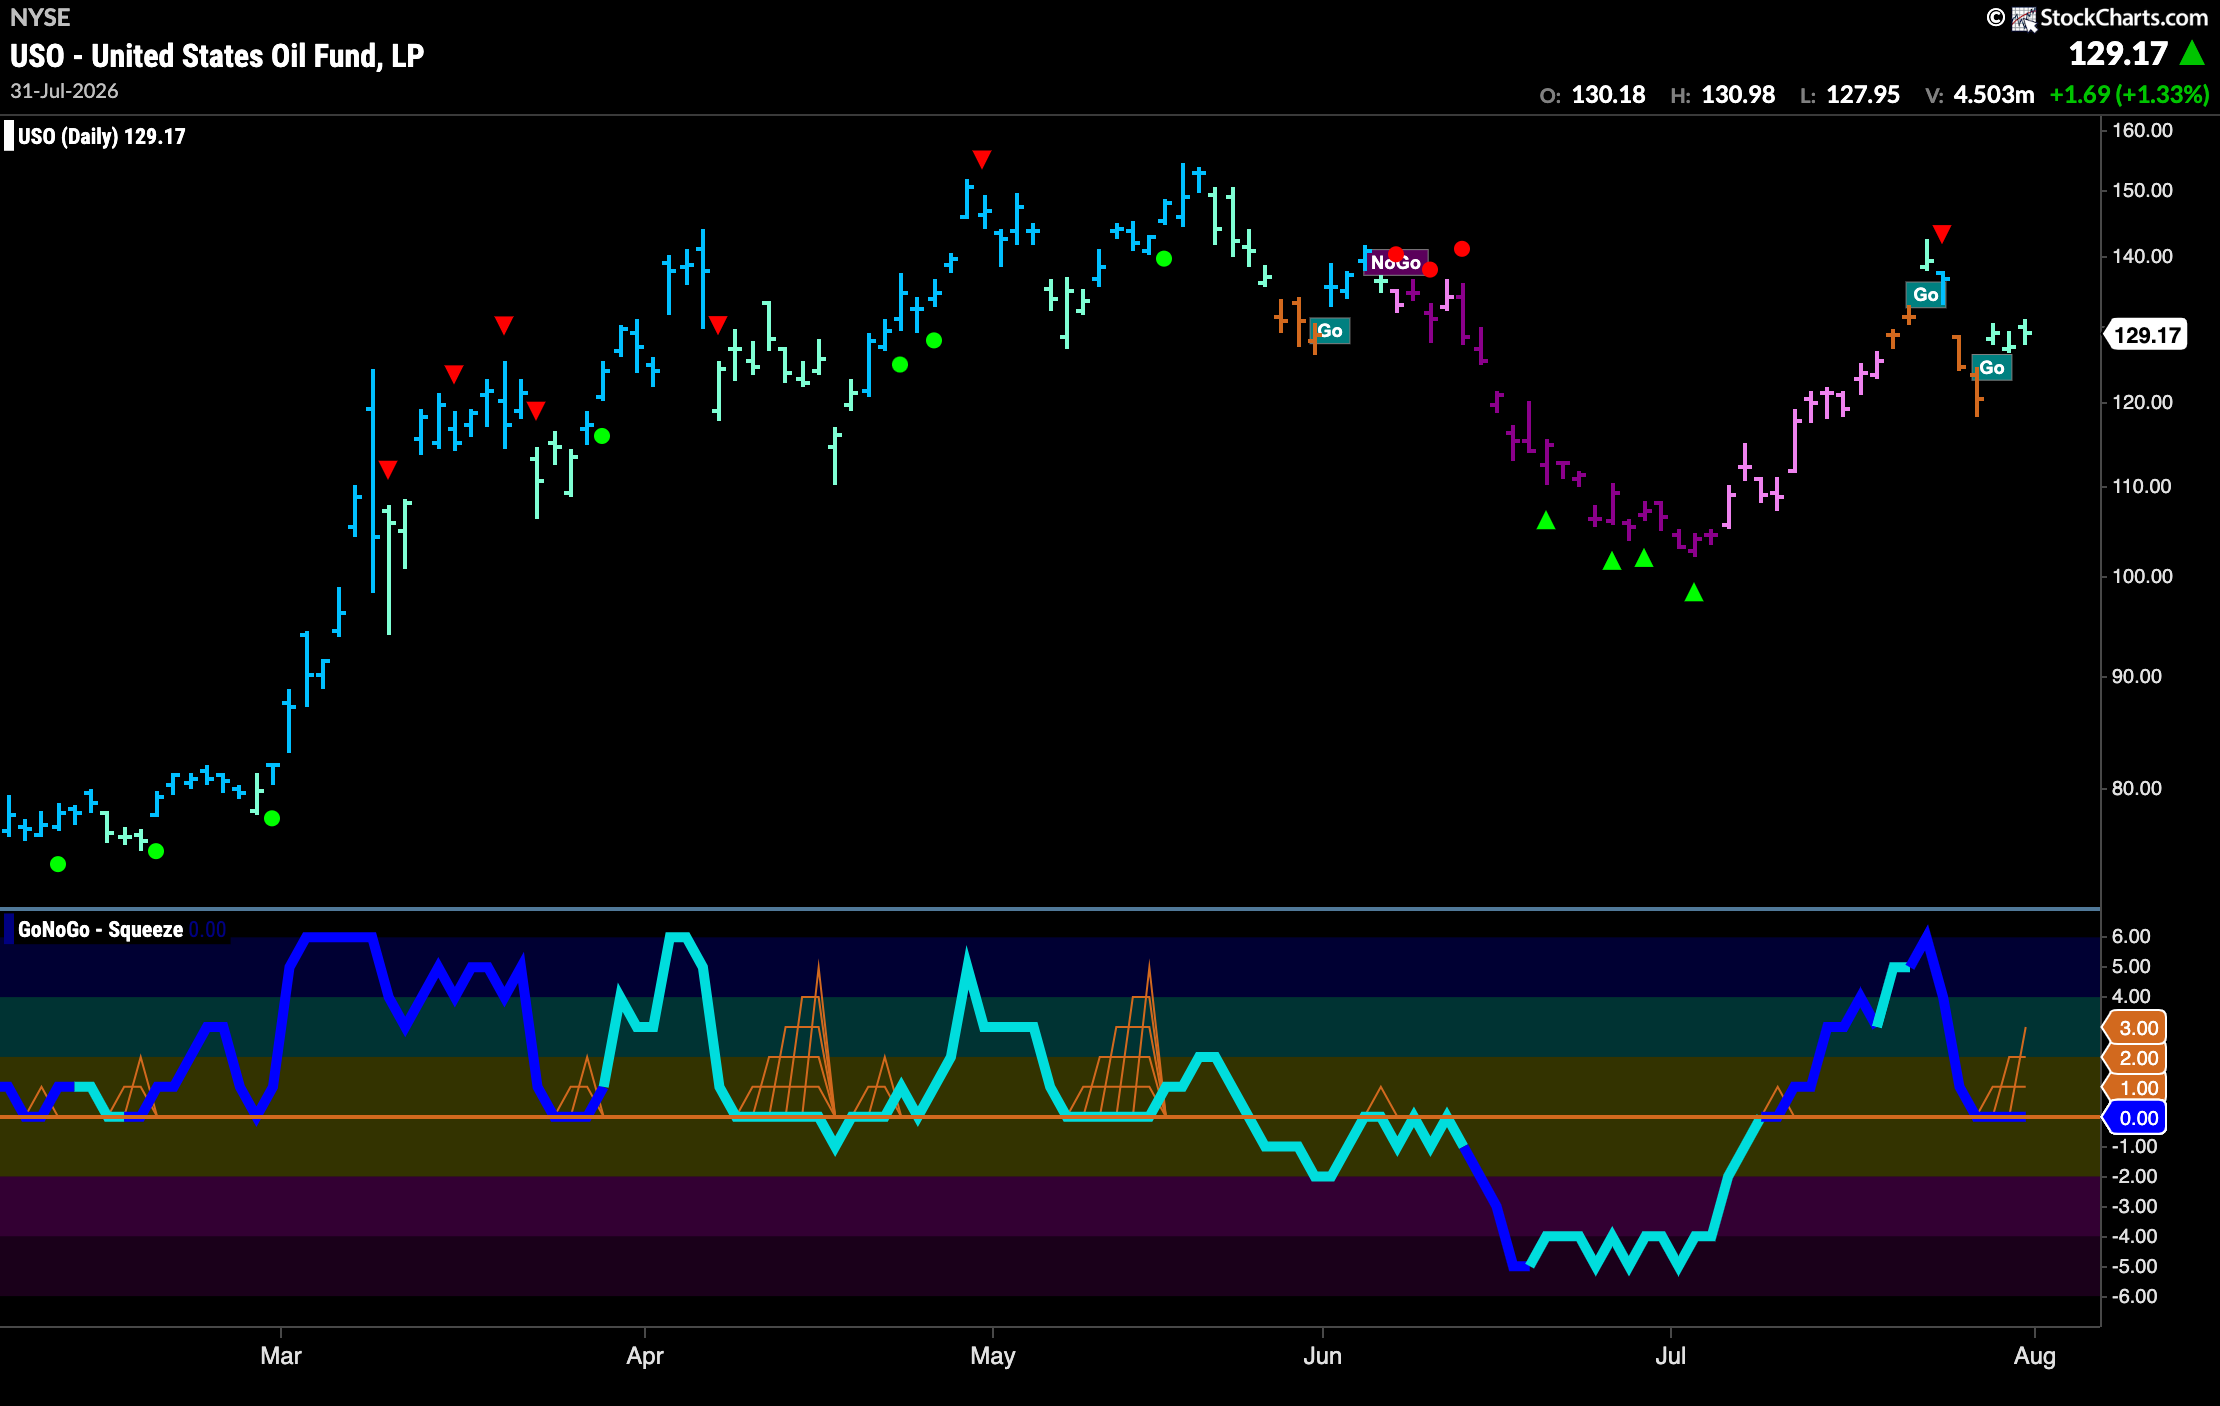Click the orange 2.00 squeeze level tag
Viewport: 2220px width, 1406px height.
(x=2137, y=1058)
